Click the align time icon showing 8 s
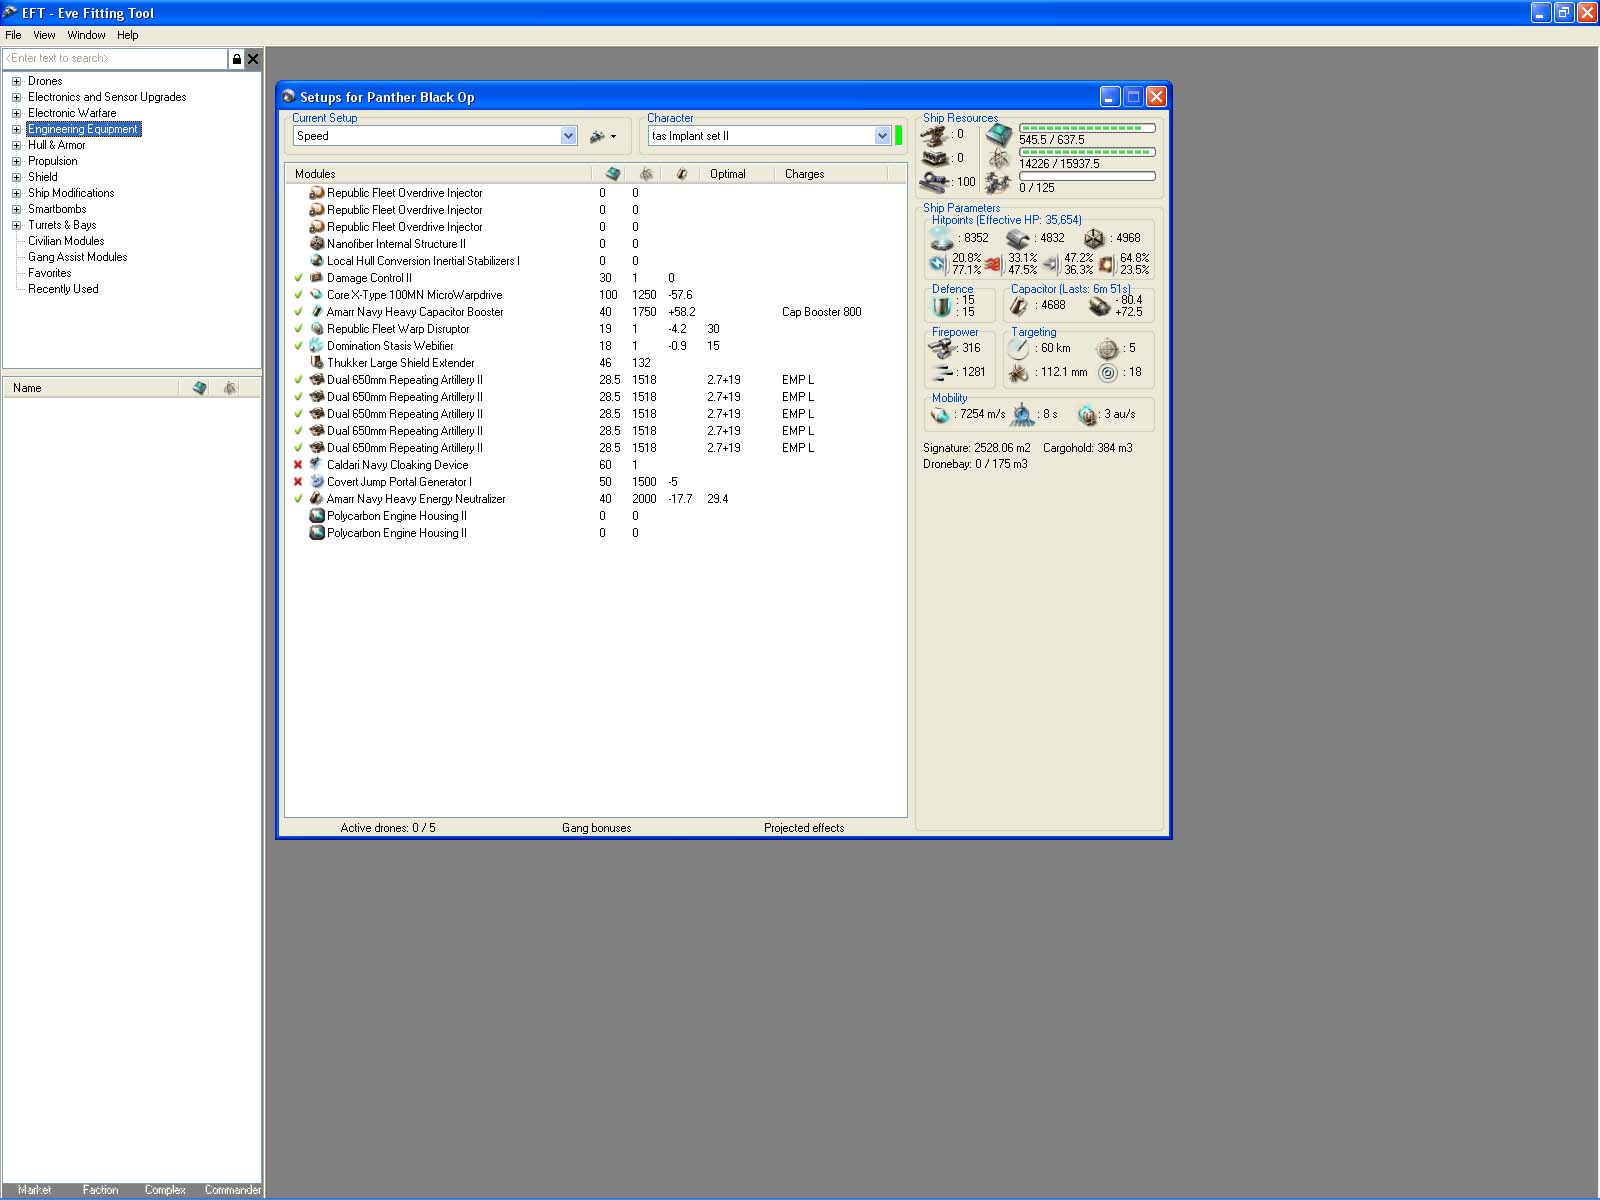The height and width of the screenshot is (1200, 1600). (1022, 414)
